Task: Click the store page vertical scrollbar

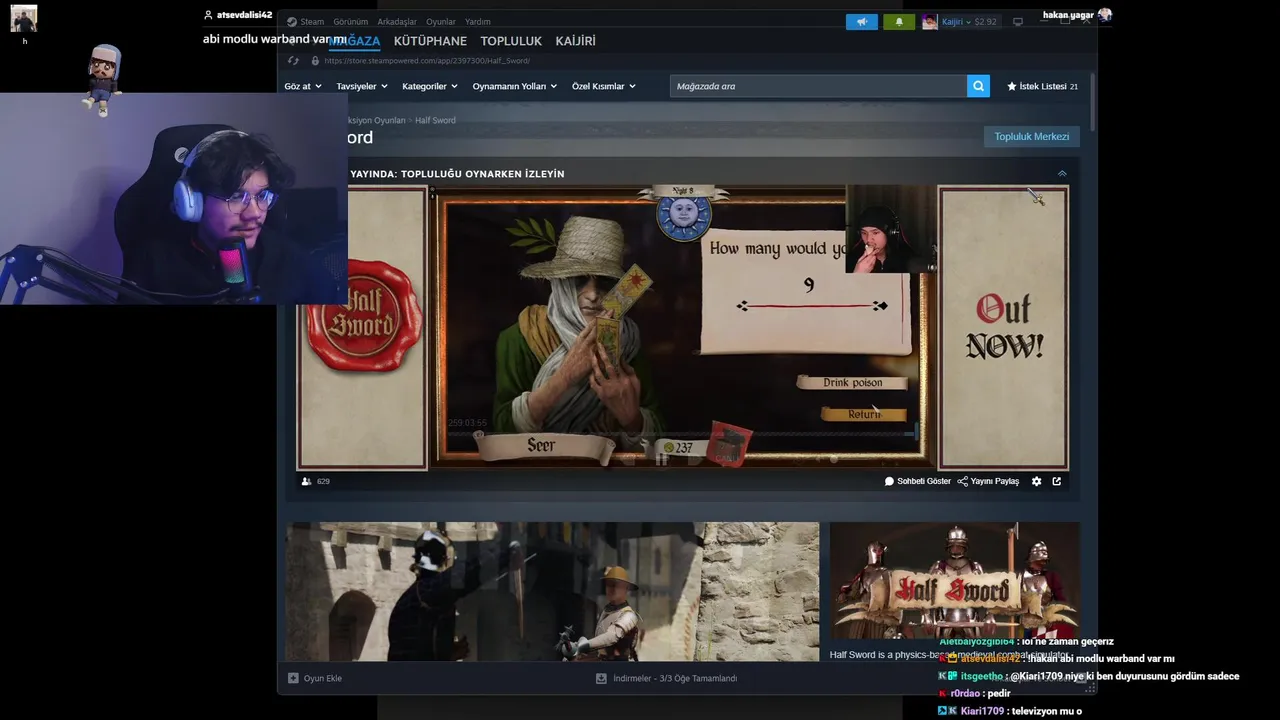Action: tap(1092, 102)
